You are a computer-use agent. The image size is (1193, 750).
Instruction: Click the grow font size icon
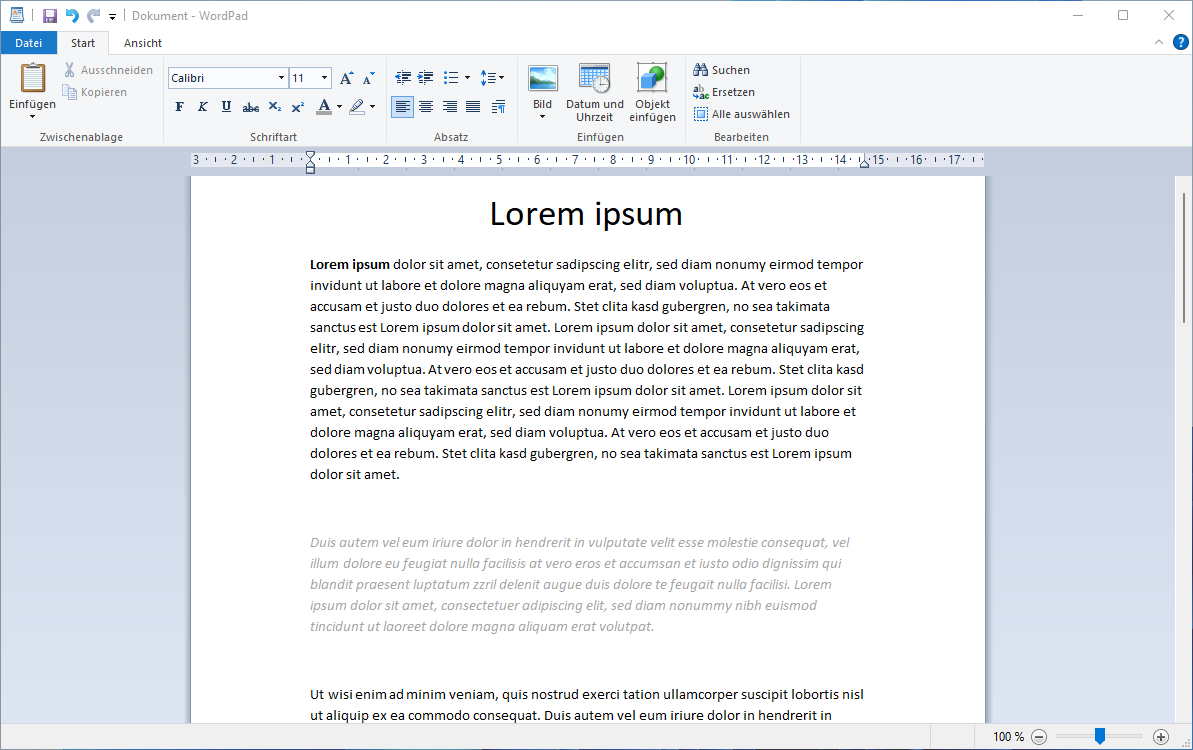point(345,77)
